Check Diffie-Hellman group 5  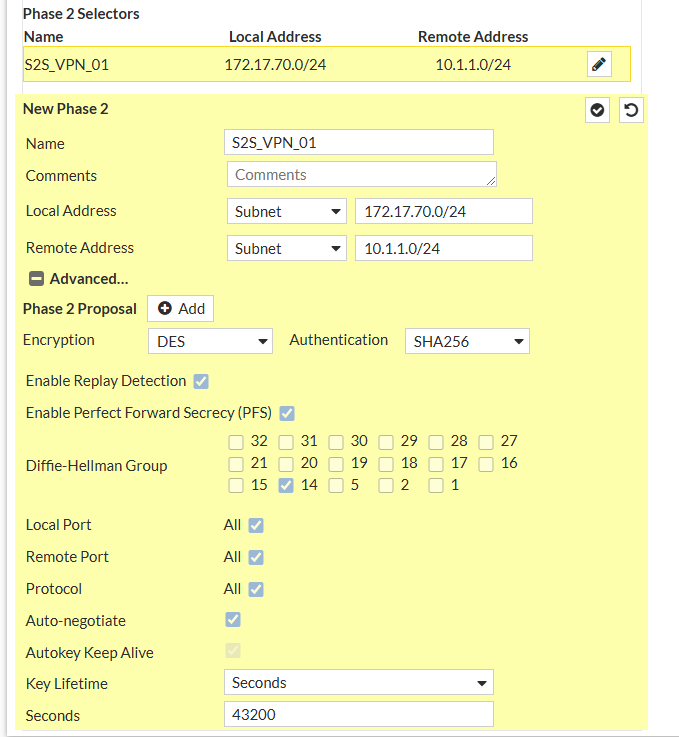(x=336, y=486)
